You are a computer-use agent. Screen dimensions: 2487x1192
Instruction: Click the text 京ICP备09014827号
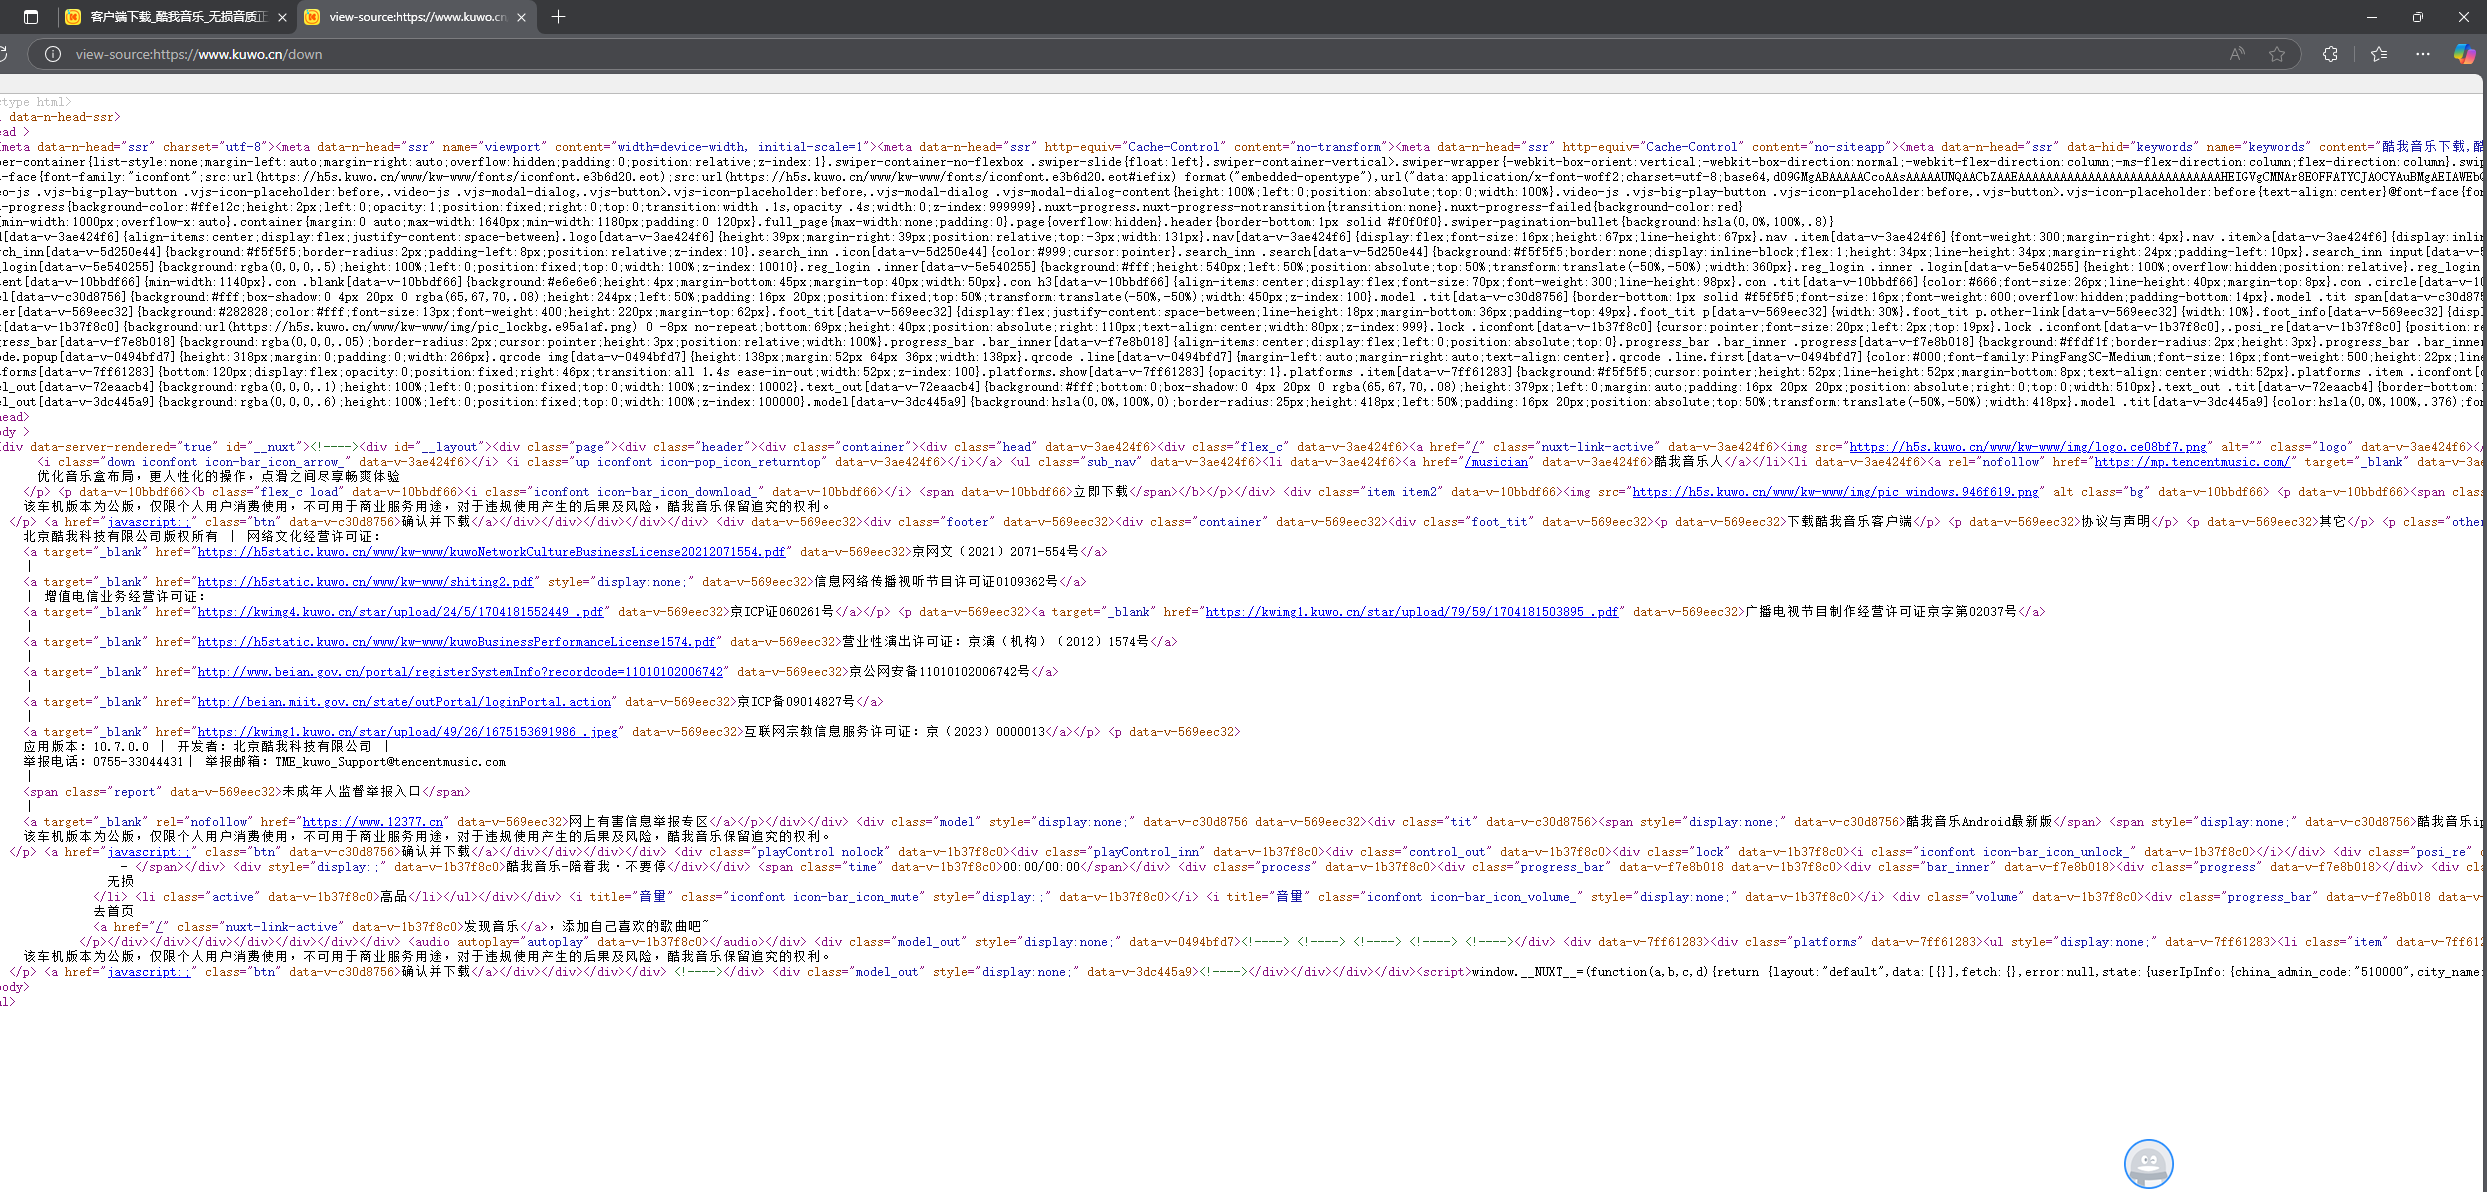click(796, 702)
